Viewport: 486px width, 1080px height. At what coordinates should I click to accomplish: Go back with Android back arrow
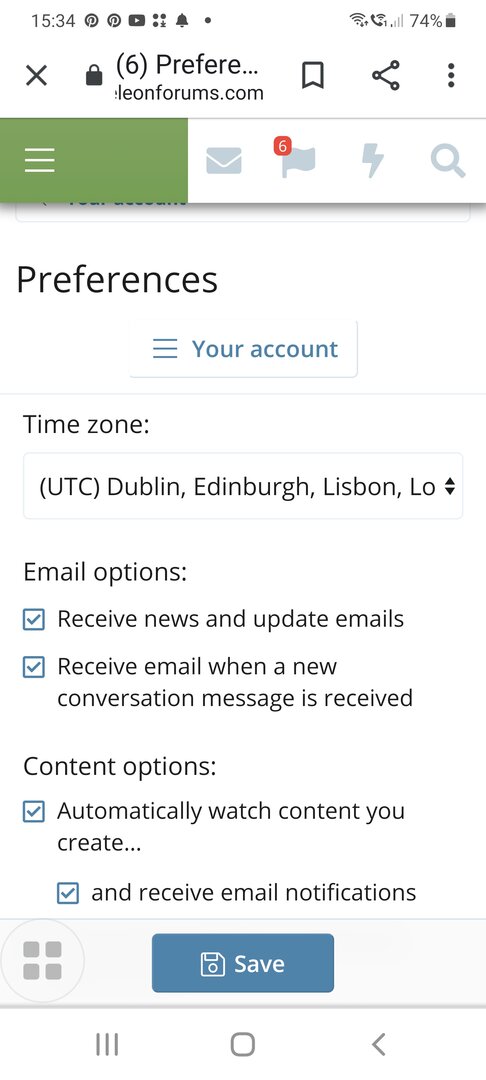[379, 1044]
